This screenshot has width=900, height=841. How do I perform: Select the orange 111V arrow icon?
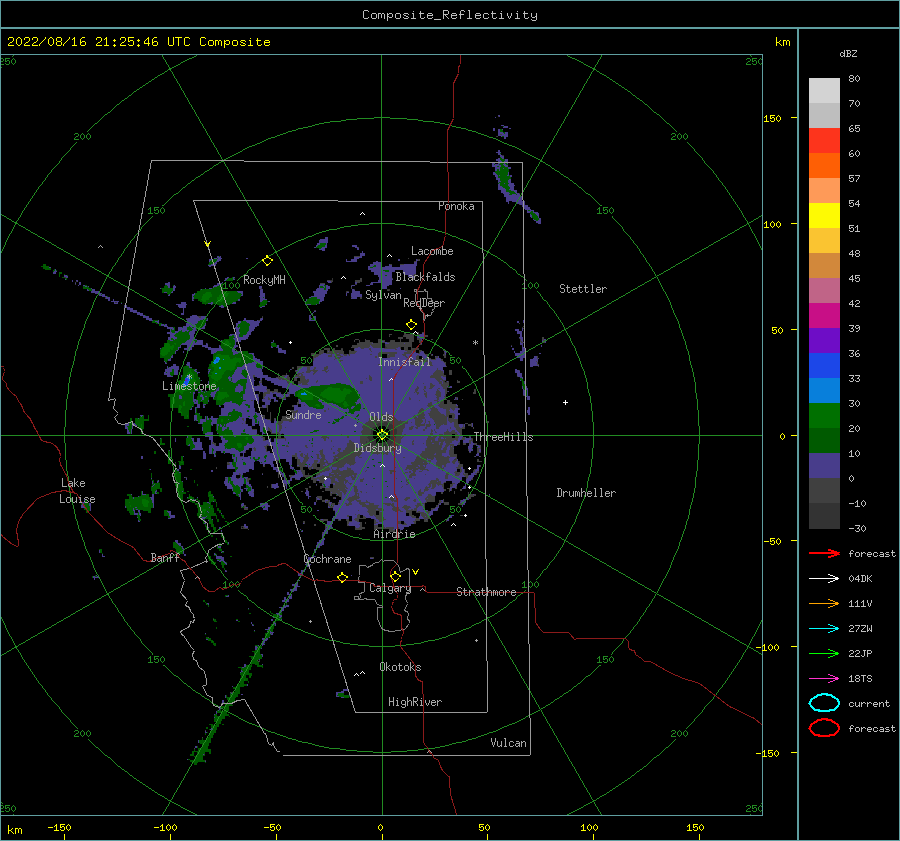[x=824, y=603]
